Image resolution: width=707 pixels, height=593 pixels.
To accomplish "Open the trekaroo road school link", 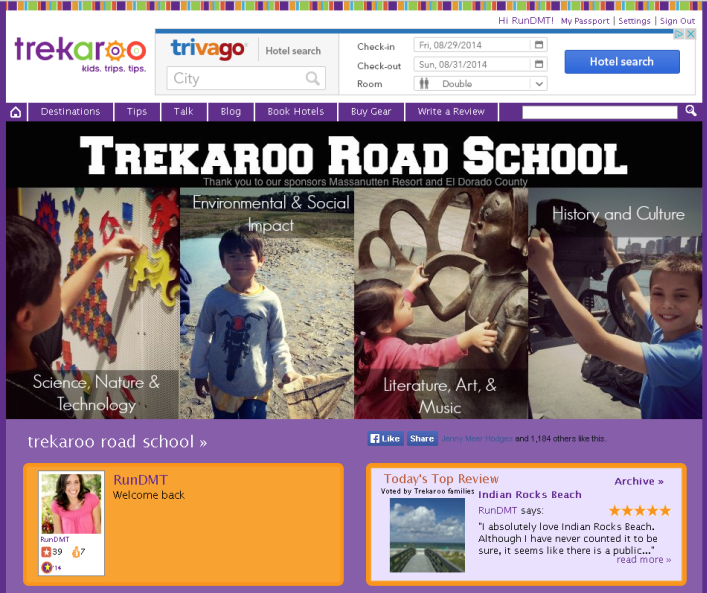I will 117,441.
